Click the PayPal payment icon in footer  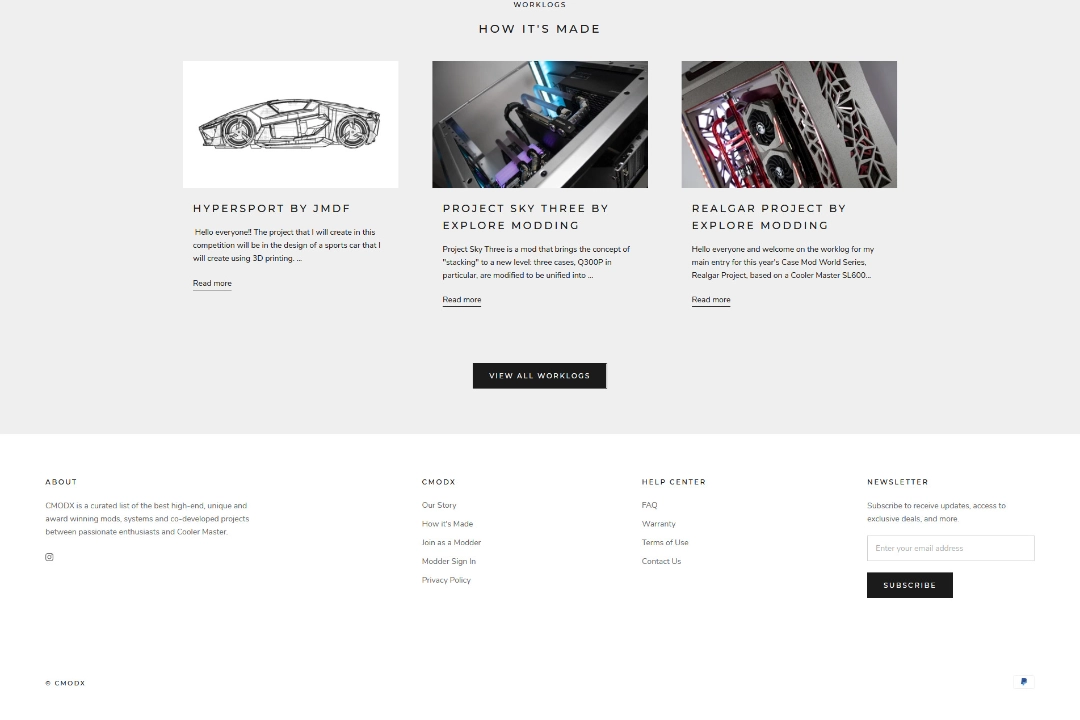coord(1024,681)
